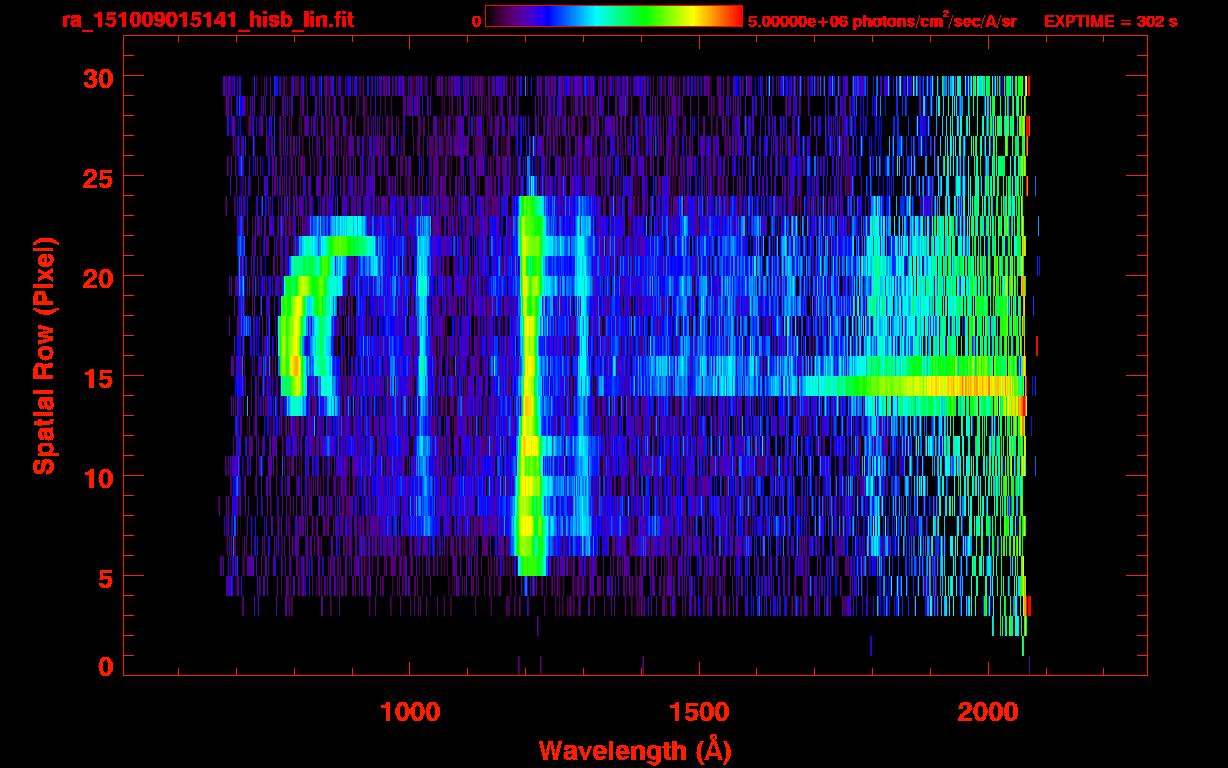Click the 5.00000e+06 photons/cm²/sec/A/sr label
This screenshot has width=1228, height=768.
[x=882, y=20]
